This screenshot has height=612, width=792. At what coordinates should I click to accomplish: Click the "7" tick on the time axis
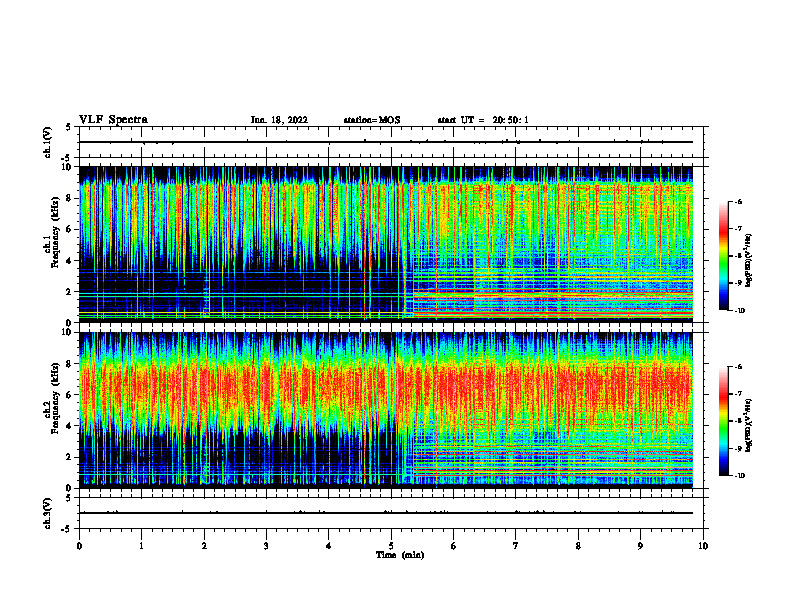516,546
